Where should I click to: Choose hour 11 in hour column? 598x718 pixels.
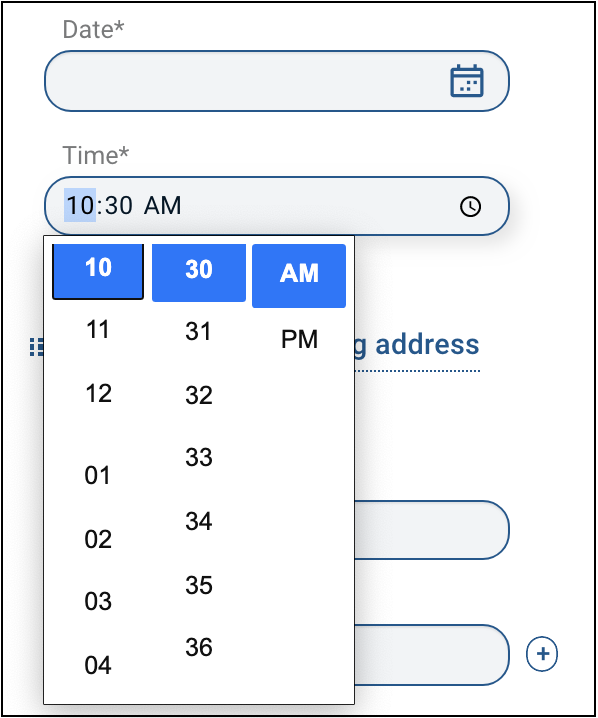[98, 330]
